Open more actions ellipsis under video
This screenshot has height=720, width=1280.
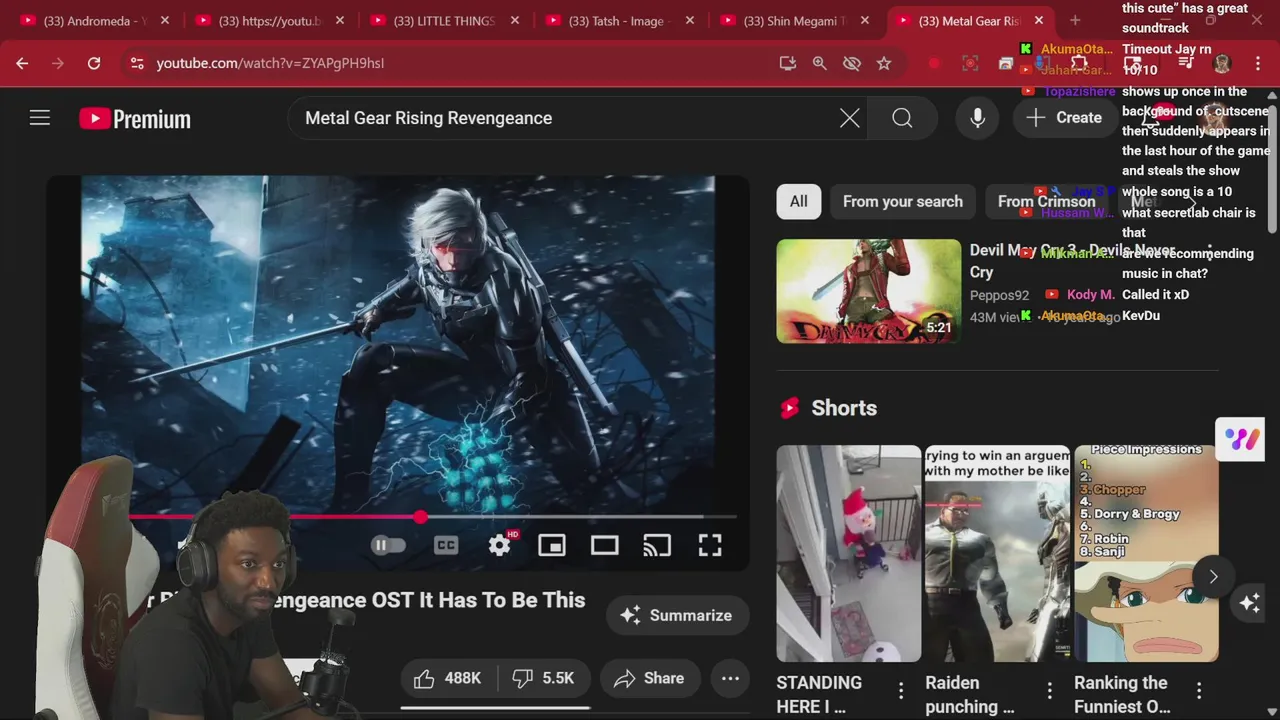(731, 678)
